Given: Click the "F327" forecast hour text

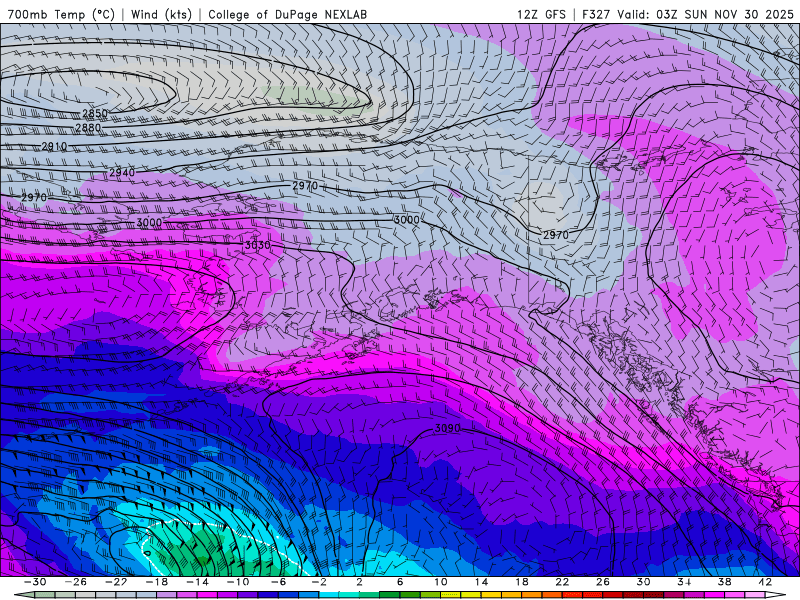Looking at the screenshot, I should (x=595, y=14).
